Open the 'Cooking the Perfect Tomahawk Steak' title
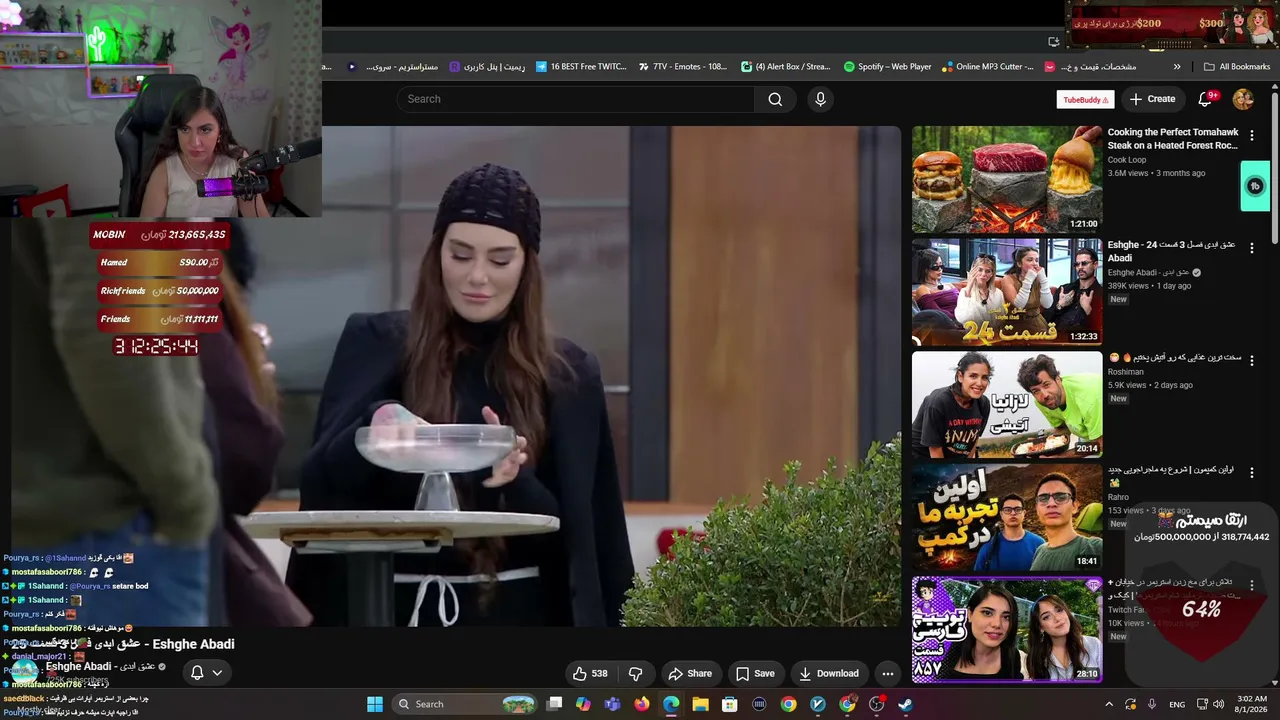1280x720 pixels. pyautogui.click(x=1173, y=138)
